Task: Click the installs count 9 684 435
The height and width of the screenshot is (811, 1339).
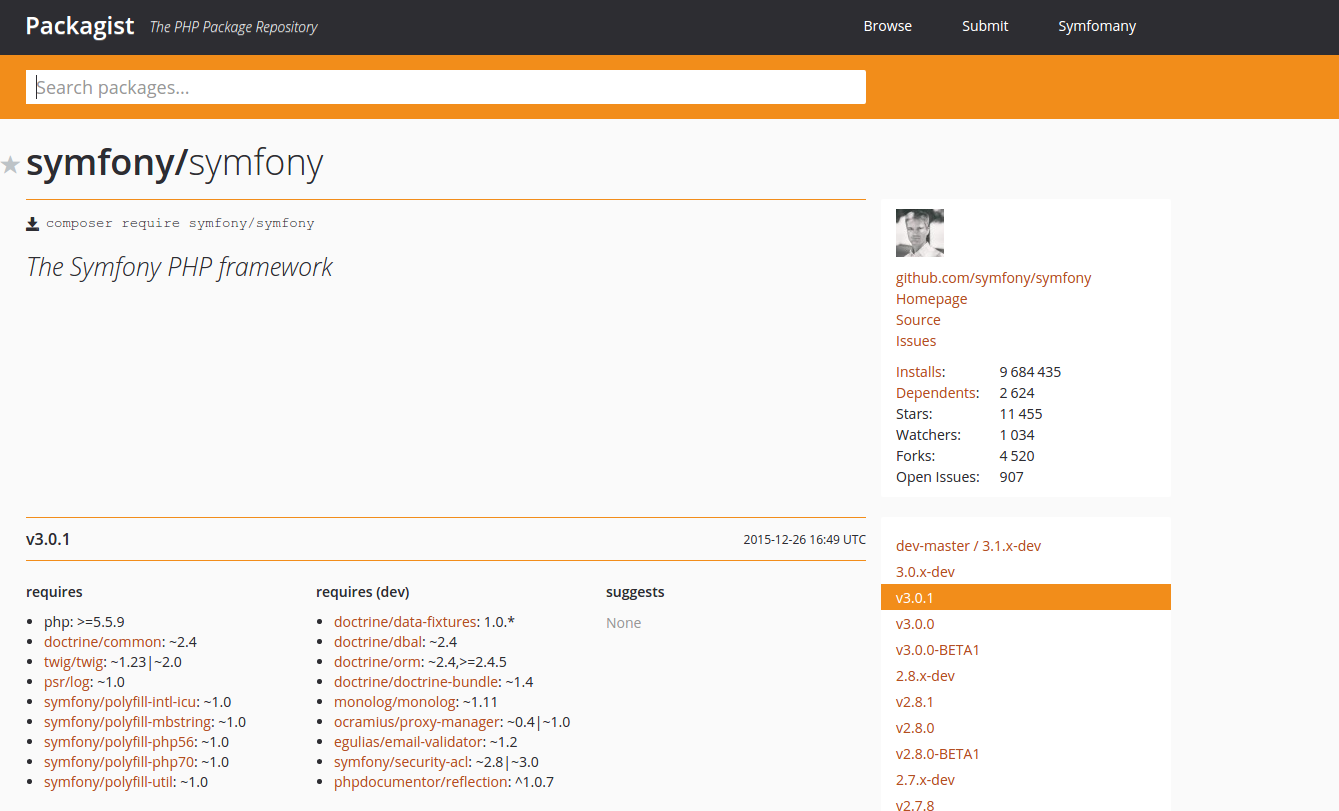Action: (1030, 372)
